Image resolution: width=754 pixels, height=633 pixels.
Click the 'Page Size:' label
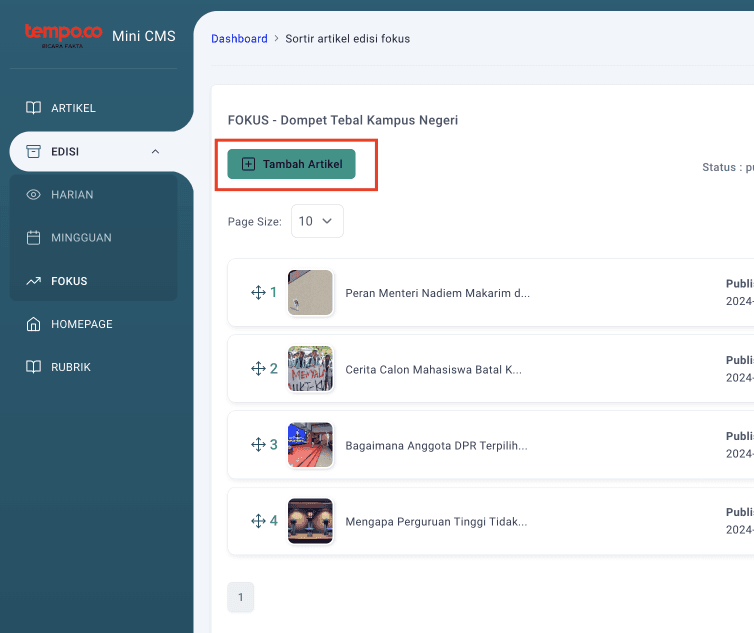click(255, 221)
